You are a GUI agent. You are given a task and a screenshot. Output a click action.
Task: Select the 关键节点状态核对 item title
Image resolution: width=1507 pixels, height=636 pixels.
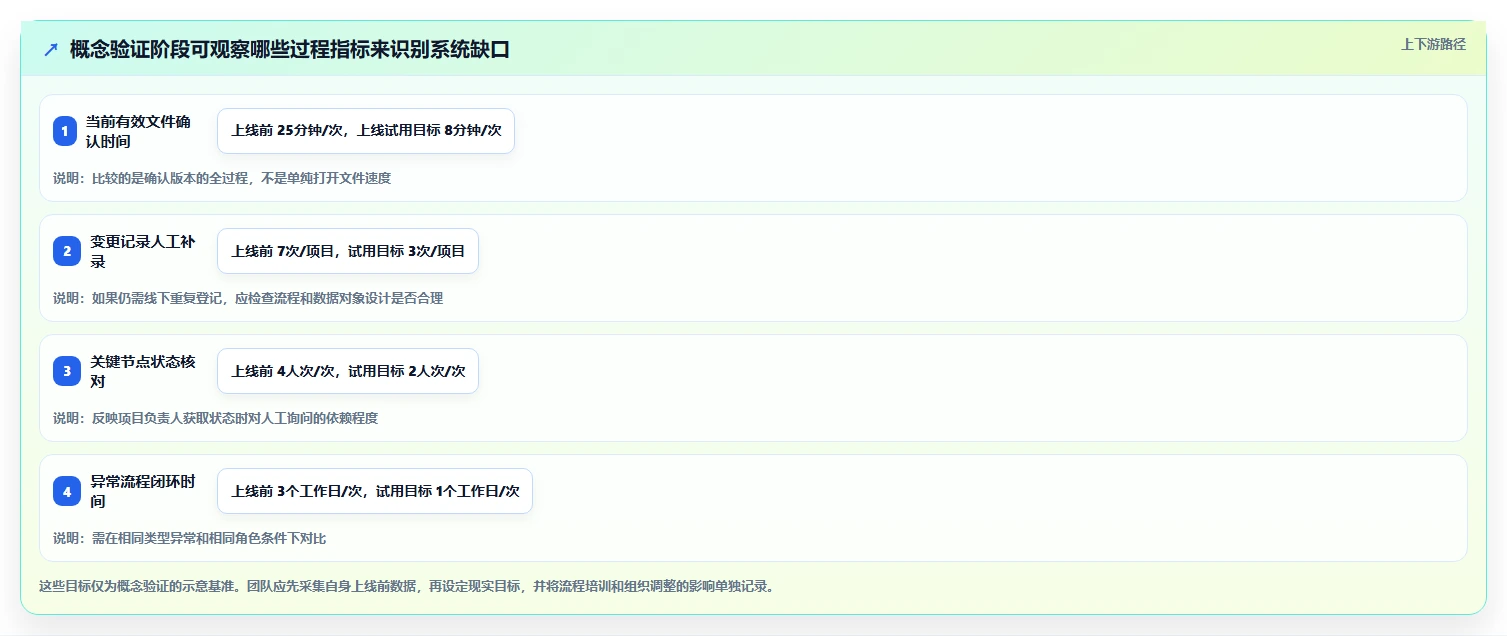coord(143,371)
